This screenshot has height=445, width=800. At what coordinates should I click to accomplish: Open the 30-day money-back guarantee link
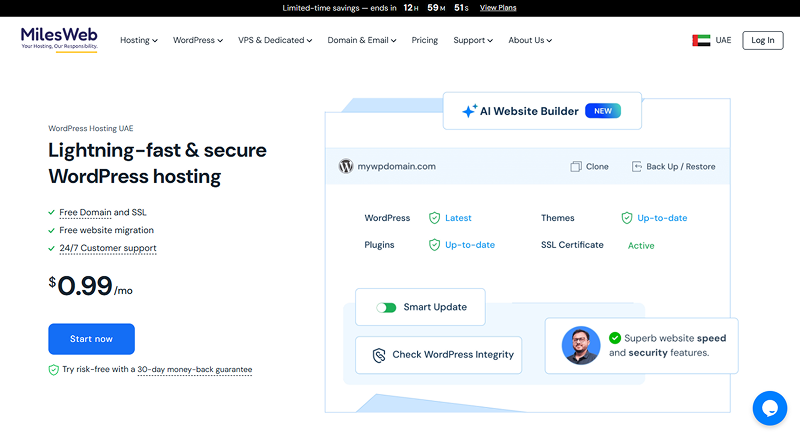195,369
